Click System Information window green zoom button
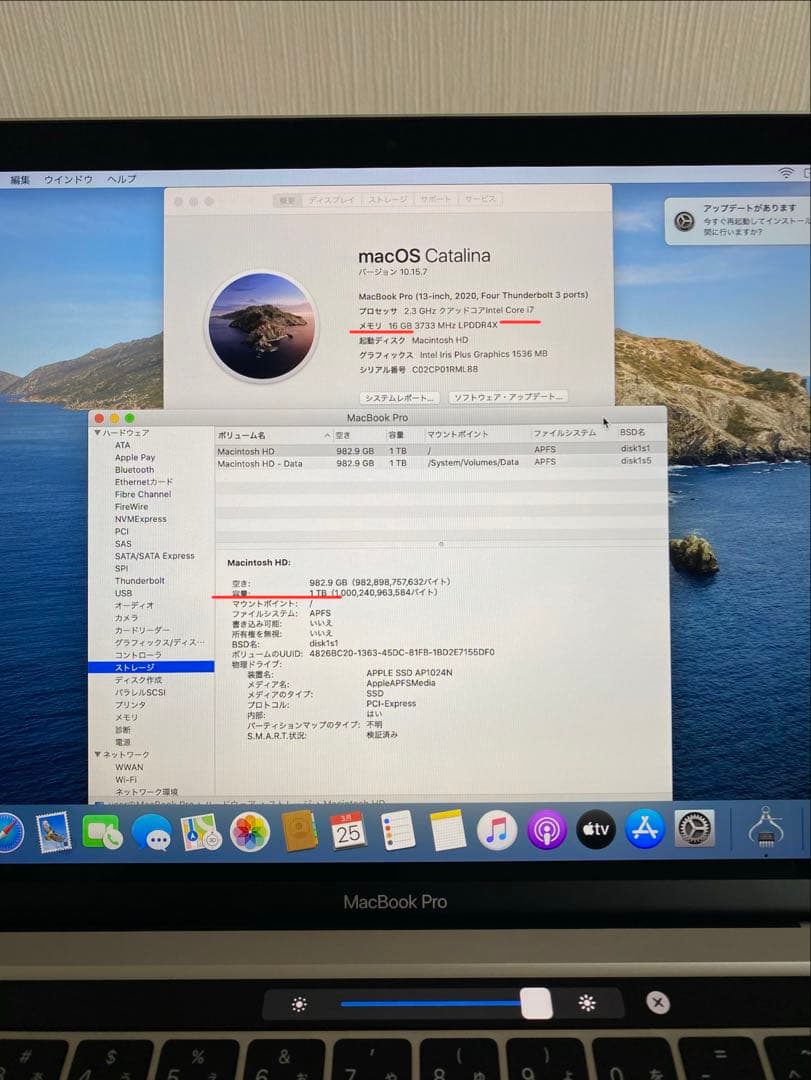Screen dimensions: 811x1080 130,418
